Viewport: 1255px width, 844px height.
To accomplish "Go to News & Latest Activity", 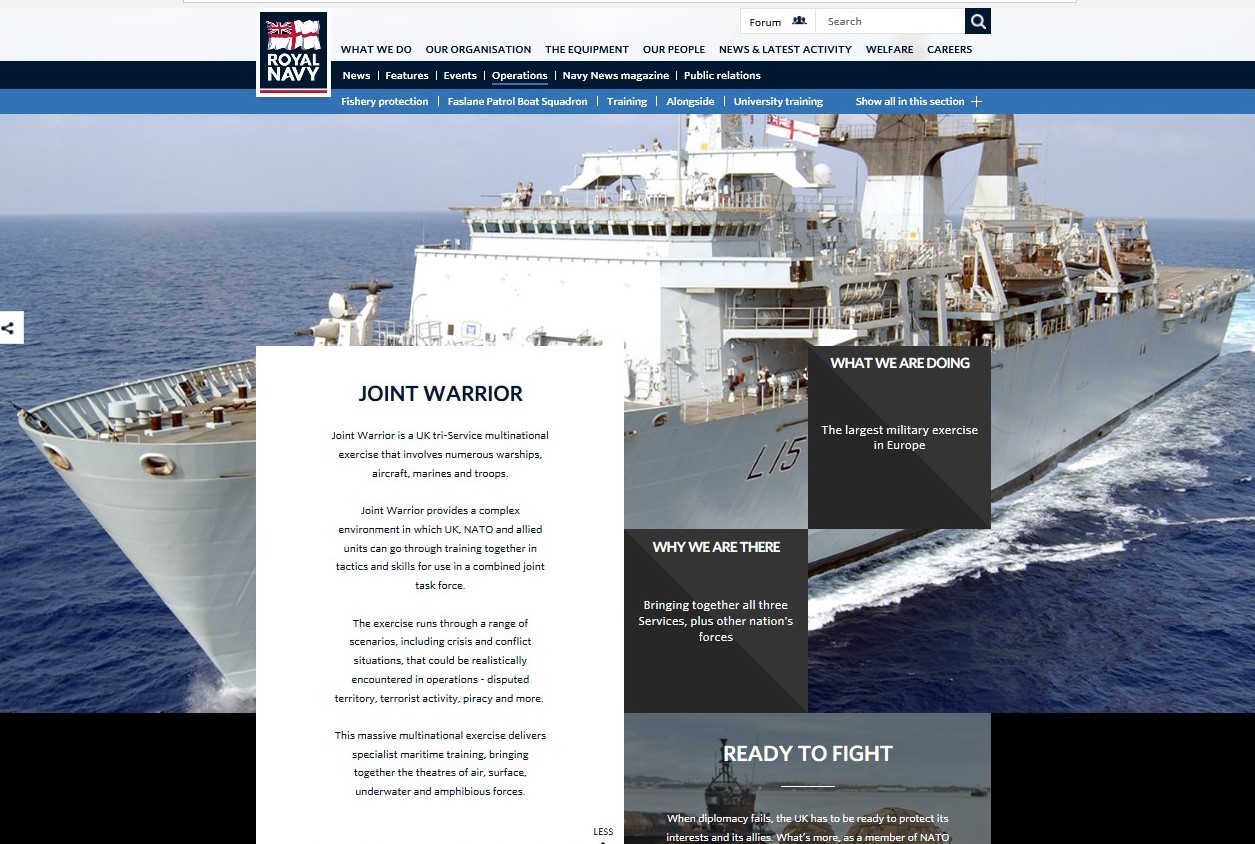I will point(785,49).
